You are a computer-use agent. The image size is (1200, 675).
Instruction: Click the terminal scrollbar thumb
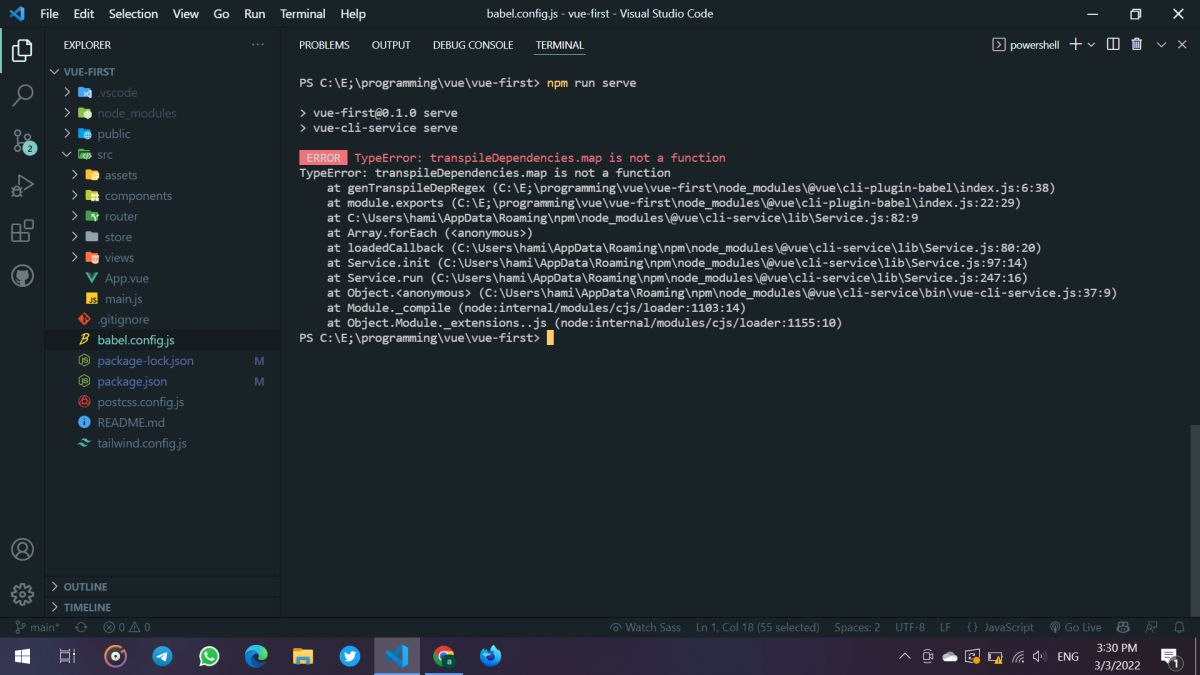1194,519
